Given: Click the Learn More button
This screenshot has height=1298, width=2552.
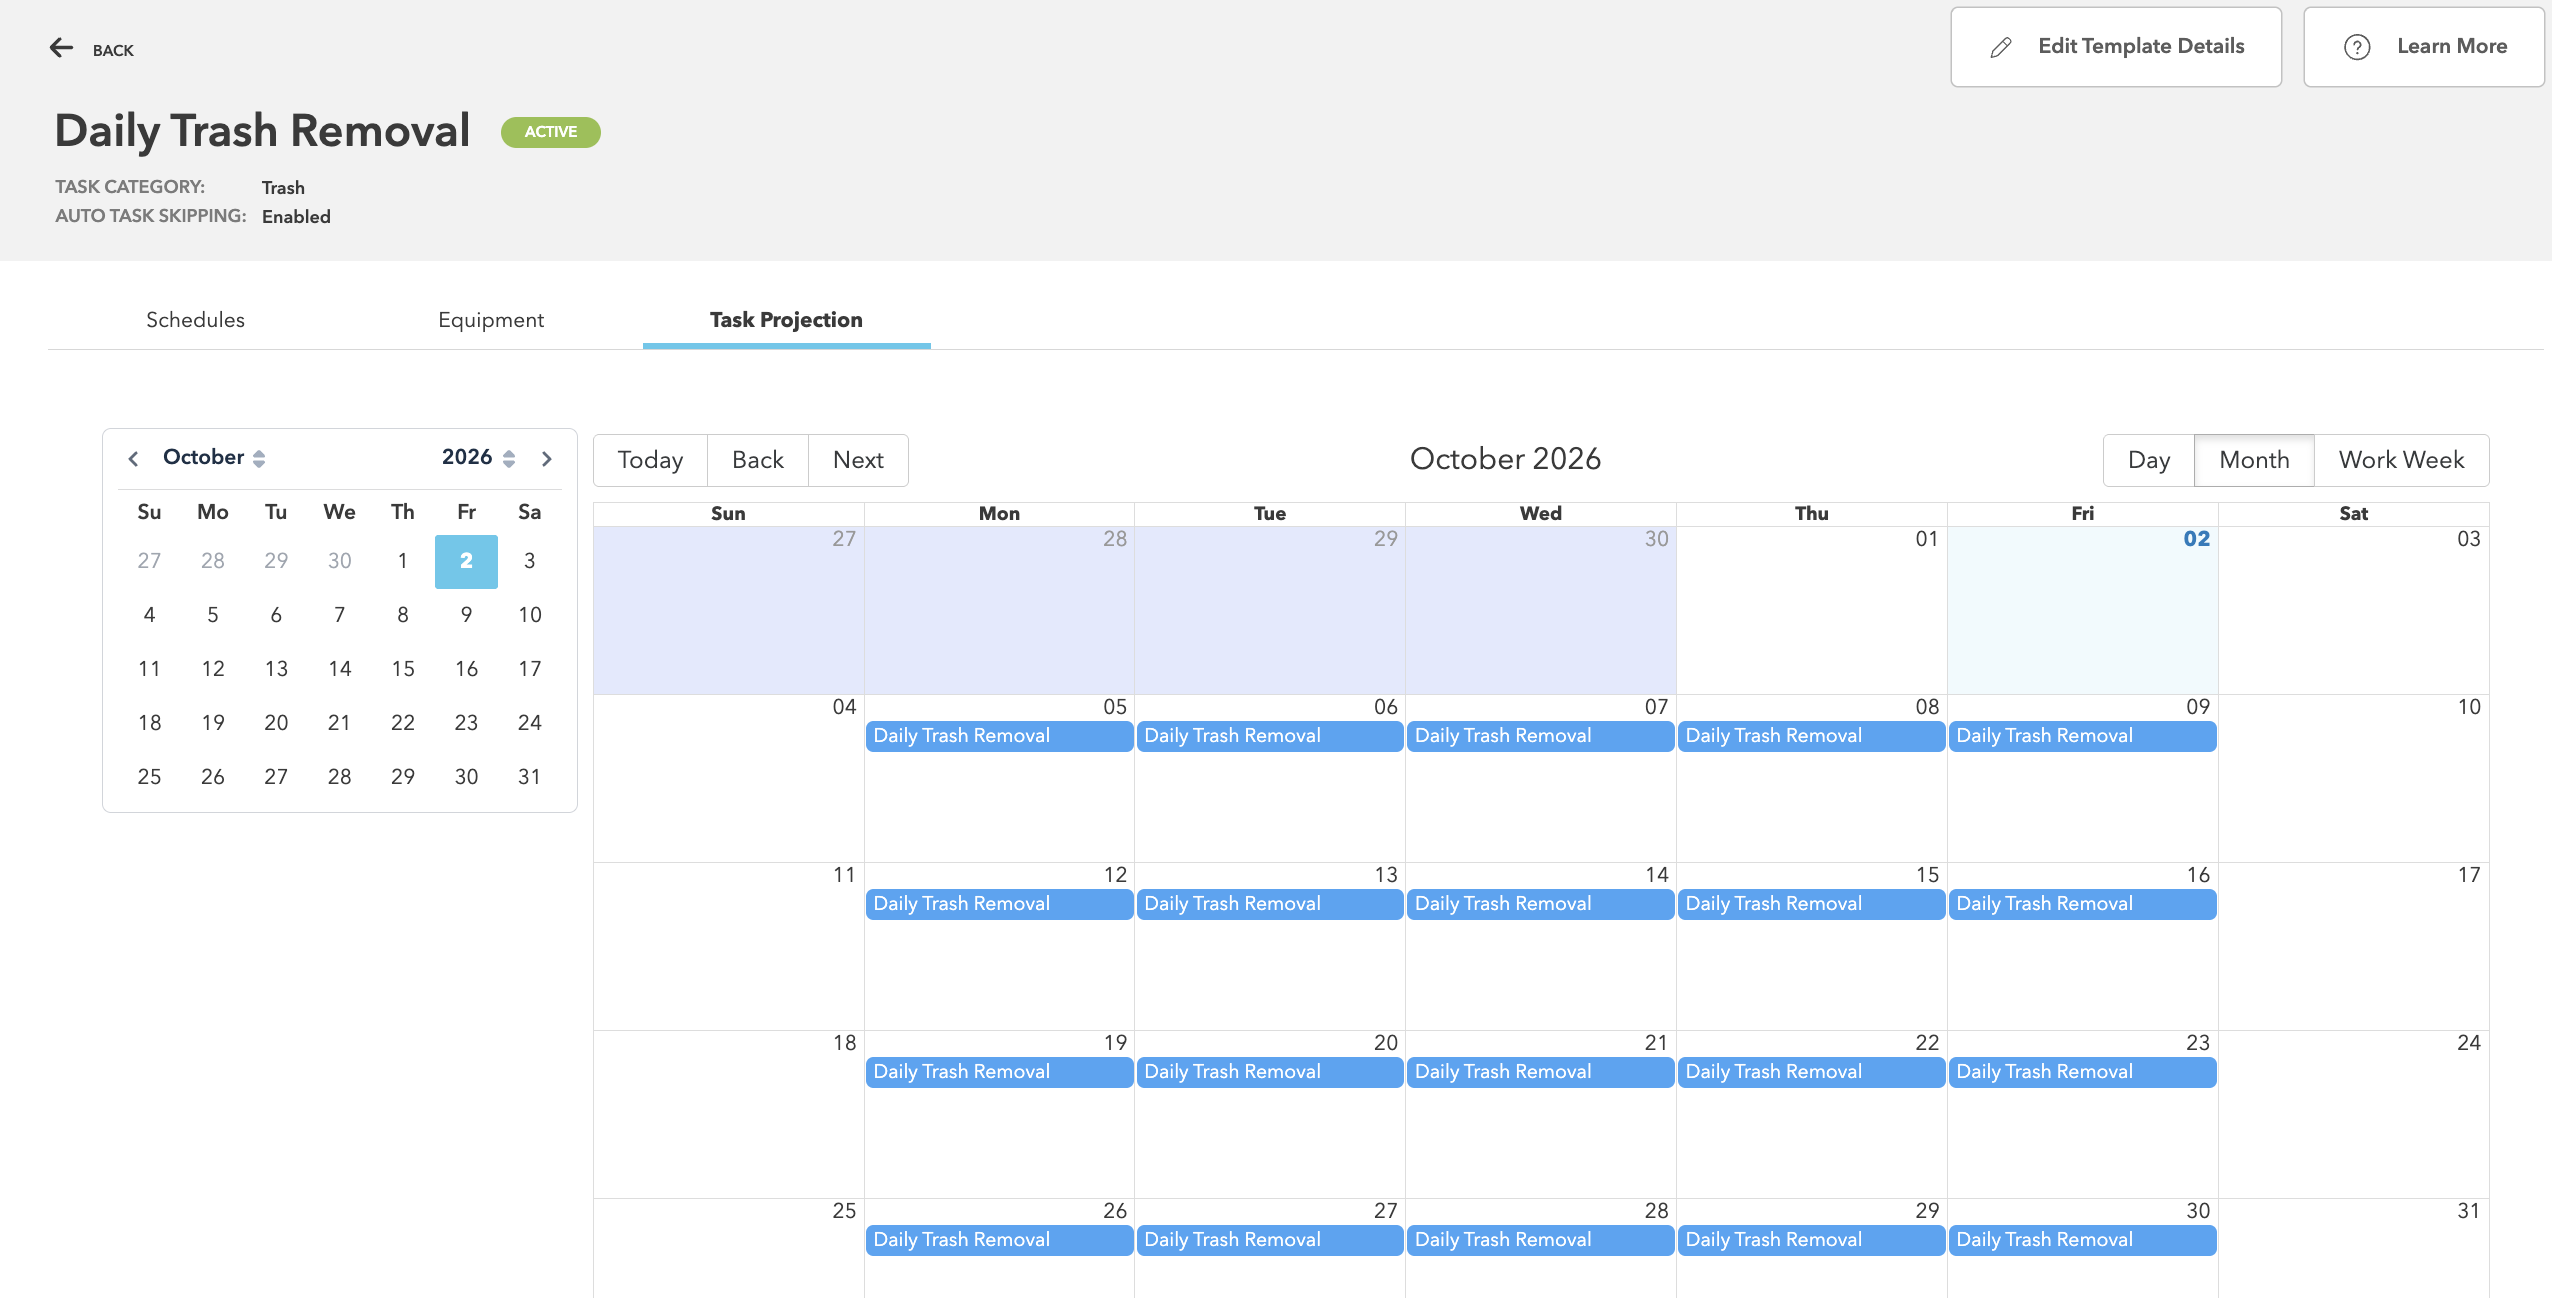Looking at the screenshot, I should (x=2424, y=47).
